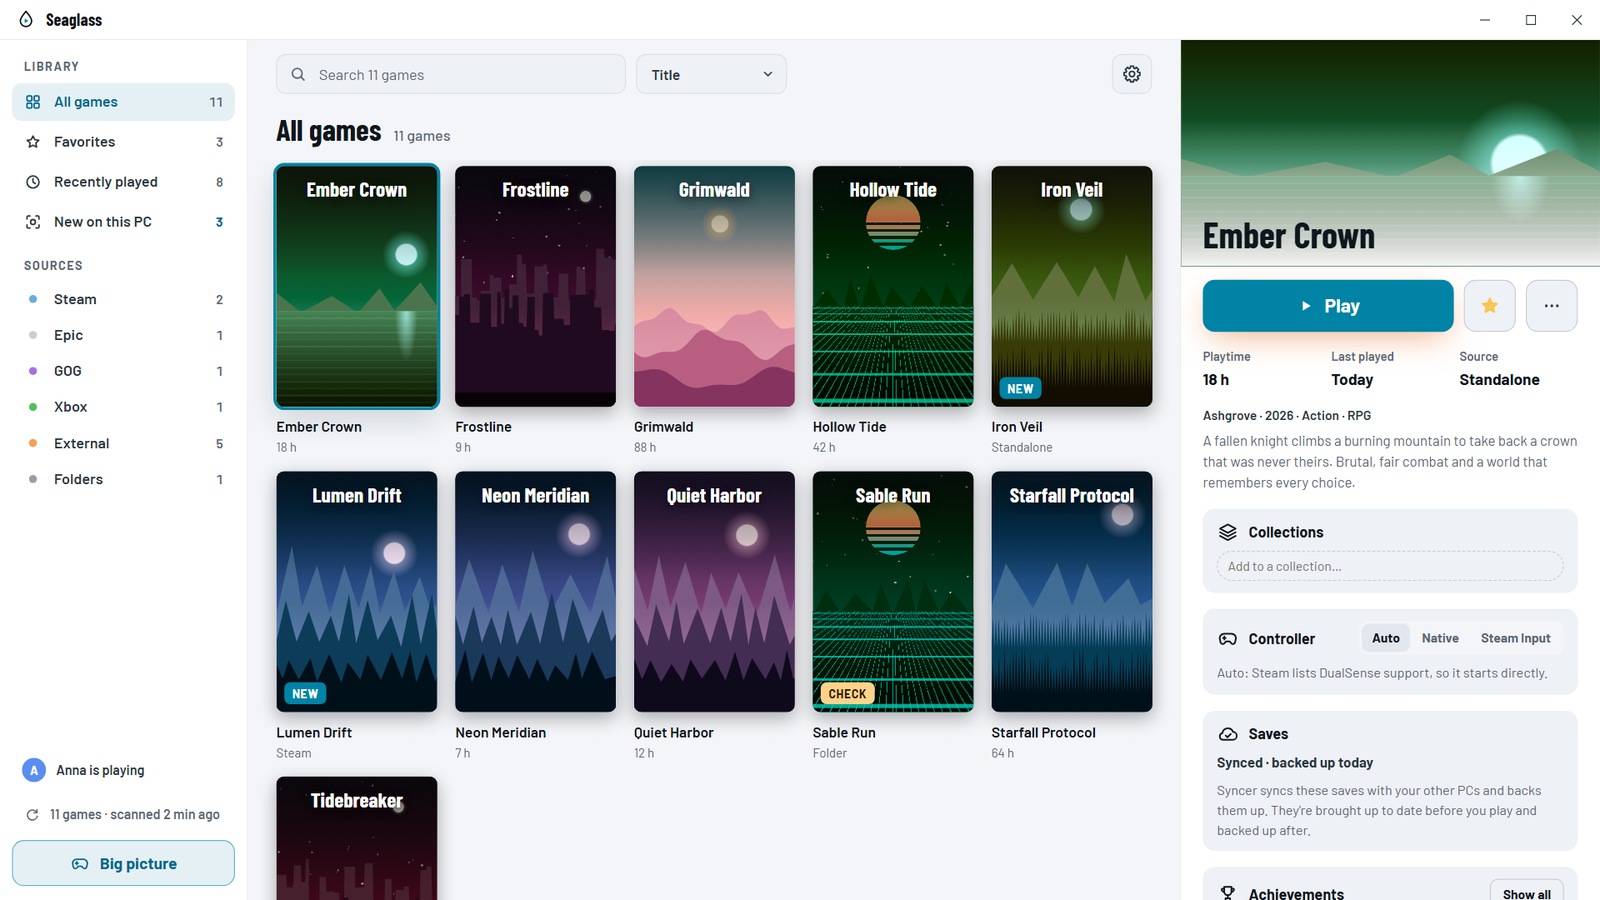Select the Frostline game cover
This screenshot has height=900, width=1600.
(x=535, y=286)
